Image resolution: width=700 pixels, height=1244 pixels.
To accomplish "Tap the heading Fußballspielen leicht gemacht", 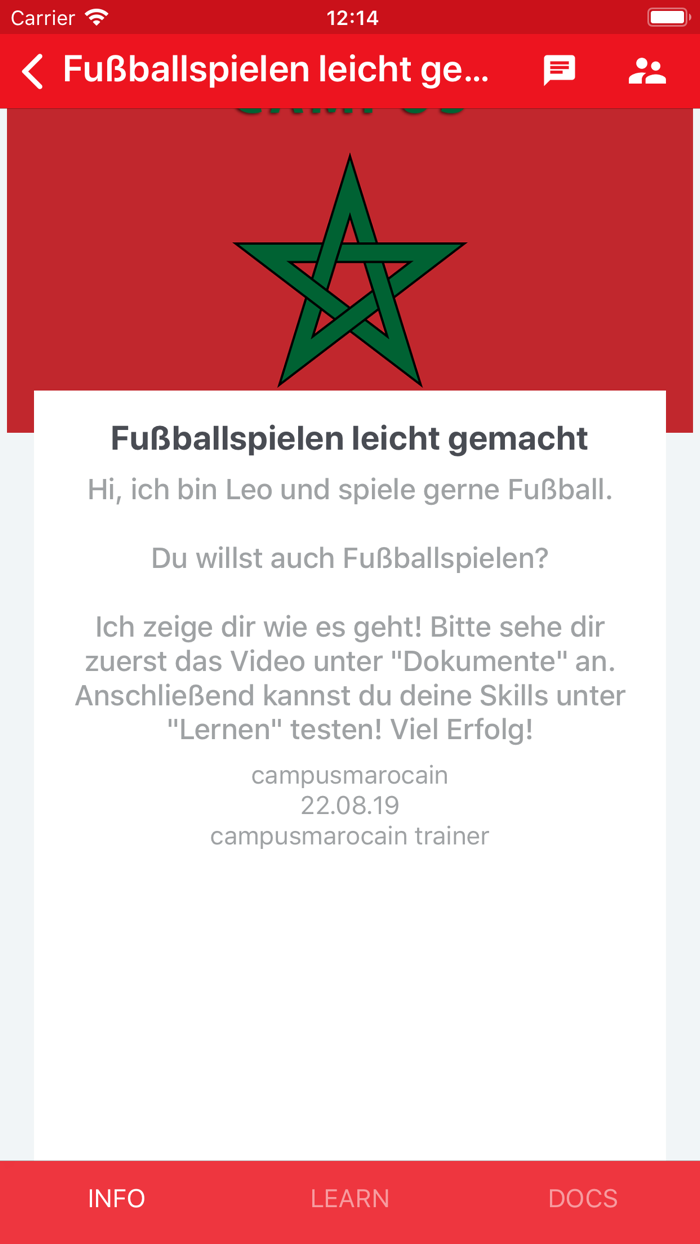I will (349, 438).
